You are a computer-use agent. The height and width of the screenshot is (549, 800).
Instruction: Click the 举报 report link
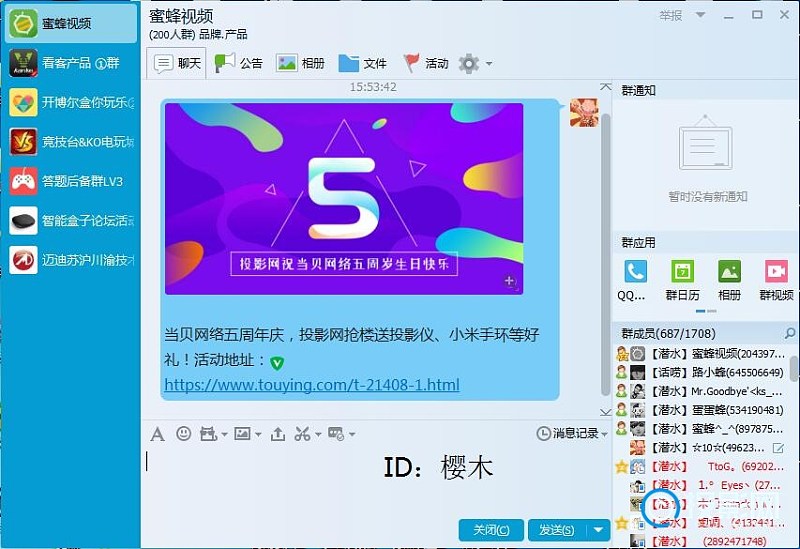670,16
